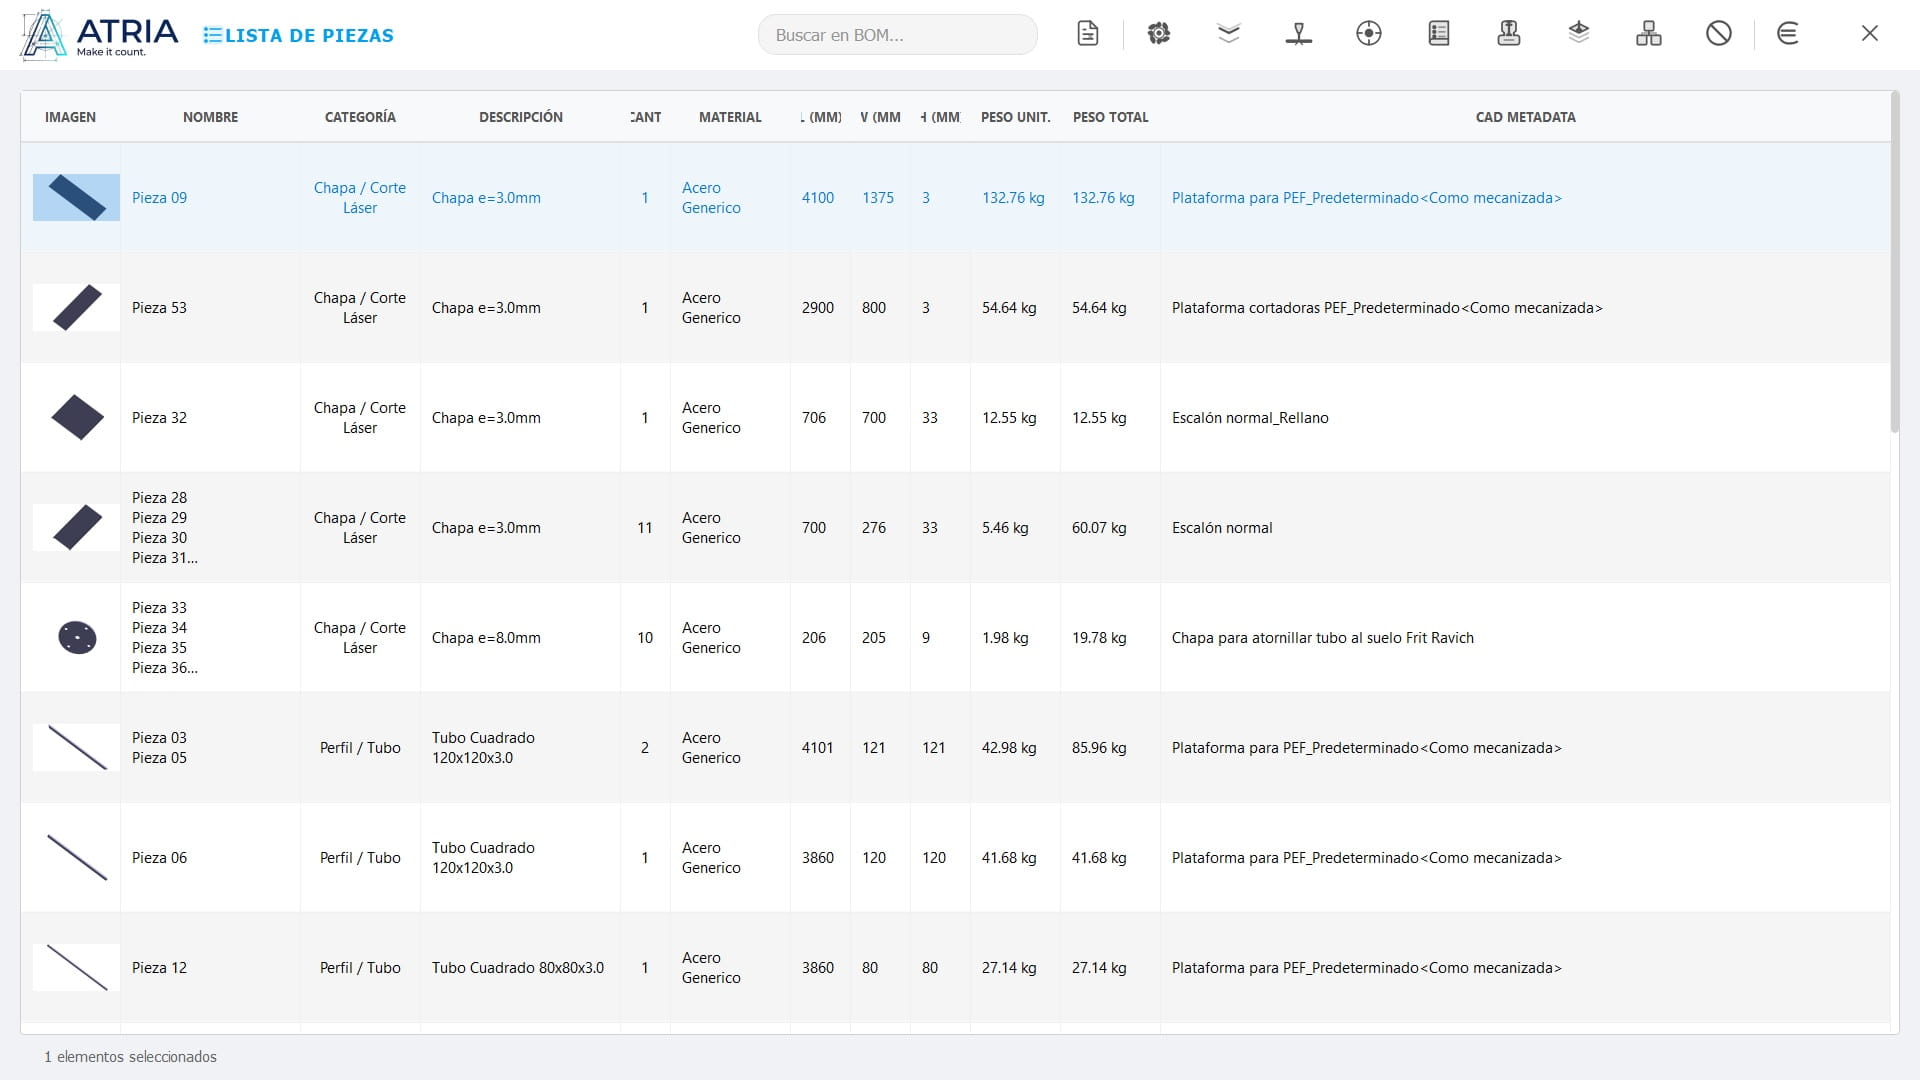This screenshot has height=1080, width=1920.
Task: Click the round plate thumbnail for Pieza 33
Action: point(77,637)
